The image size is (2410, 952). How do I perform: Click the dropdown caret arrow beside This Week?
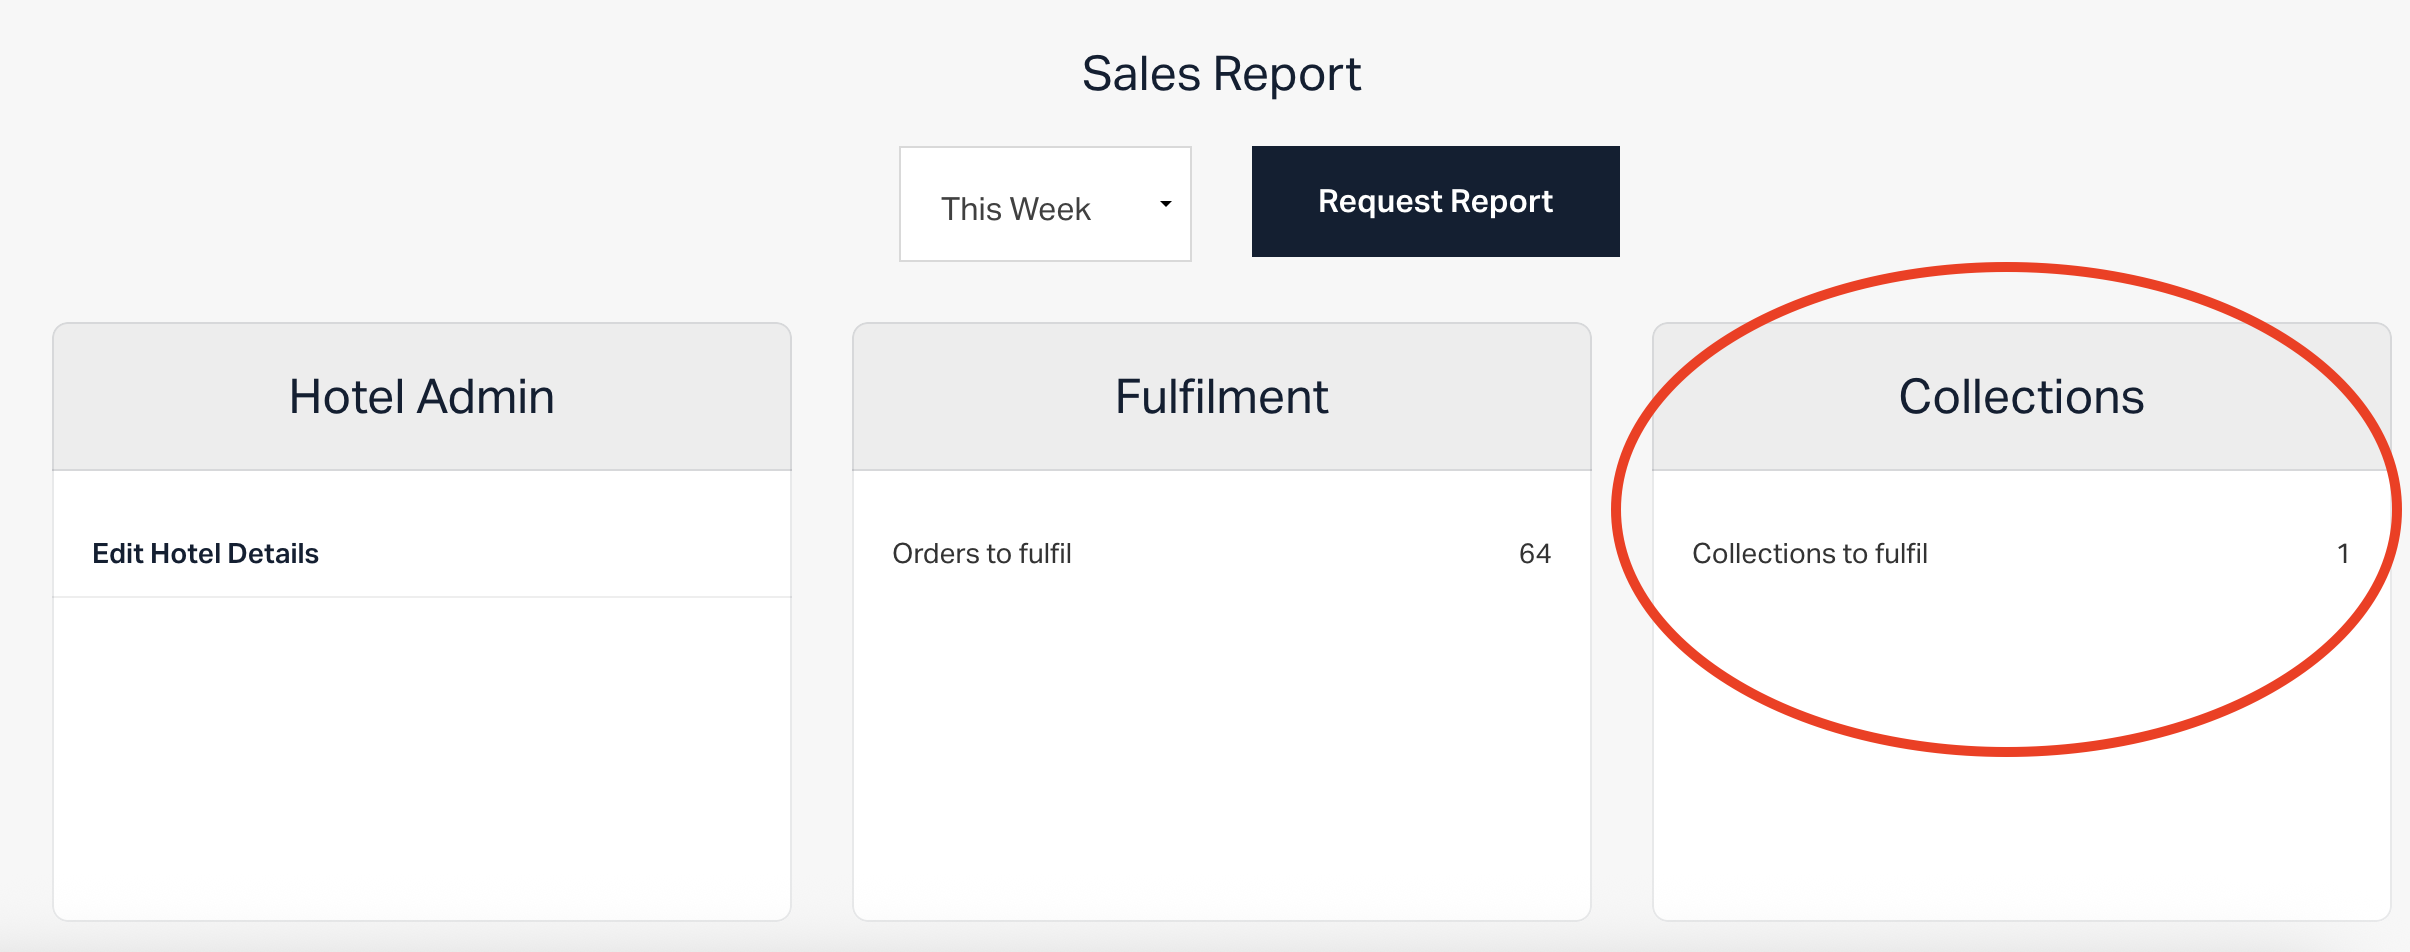[x=1165, y=204]
